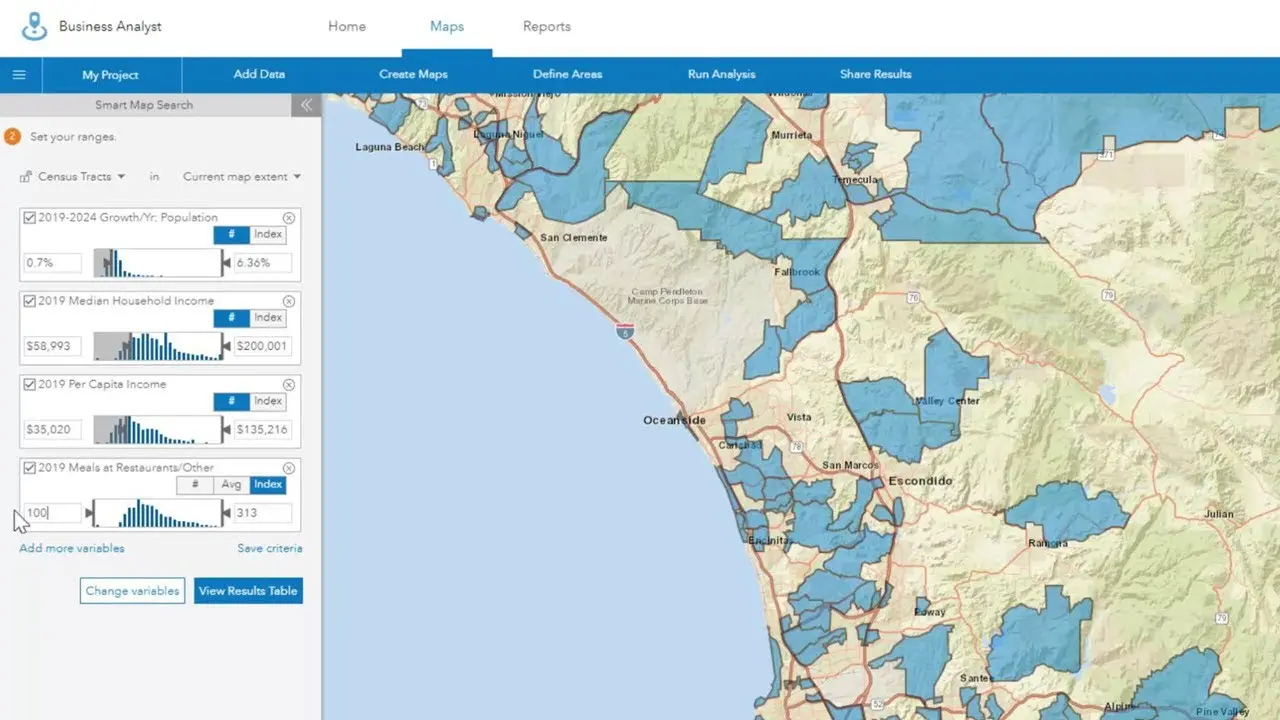Click the Population Growth minimum field 0.7%
This screenshot has width=1280, height=720.
[53, 263]
